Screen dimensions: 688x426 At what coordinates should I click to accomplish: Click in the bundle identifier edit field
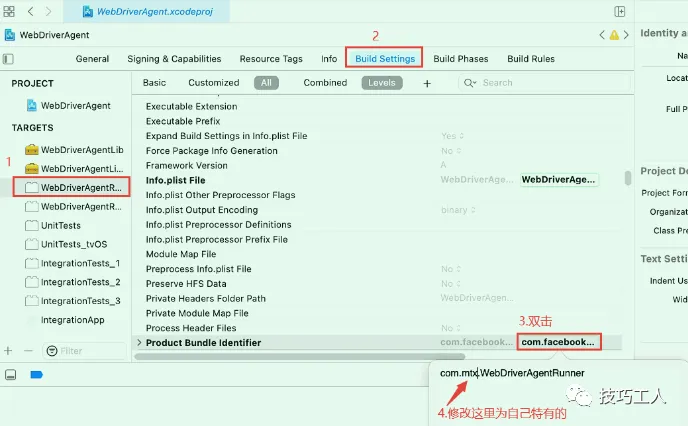pos(512,373)
